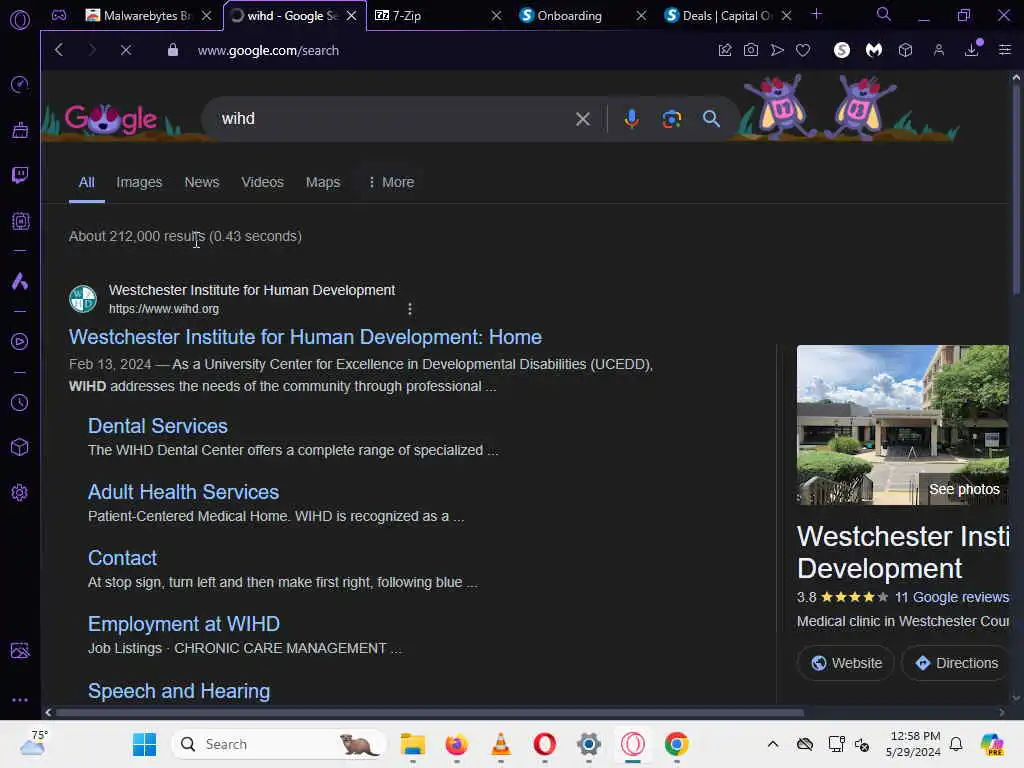1024x768 pixels.
Task: Open Aria AI icon in sidebar
Action: pos(20,281)
